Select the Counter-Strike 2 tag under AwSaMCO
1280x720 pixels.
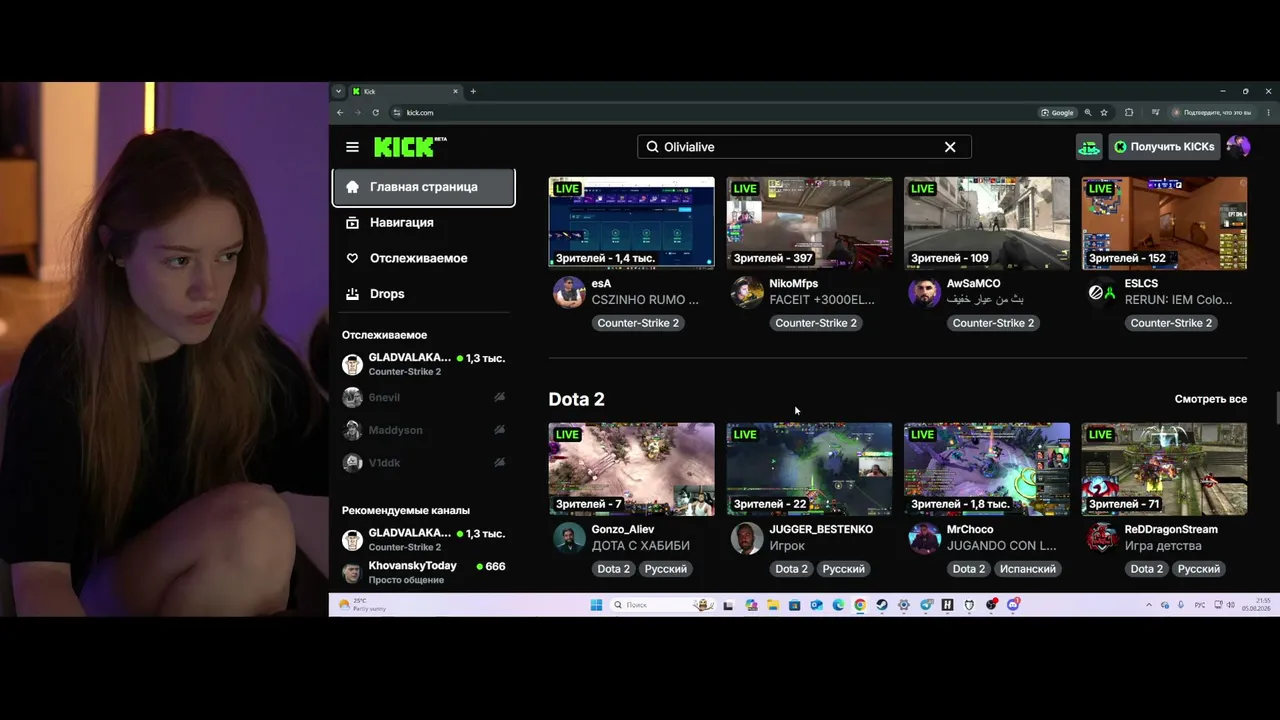[x=994, y=323]
